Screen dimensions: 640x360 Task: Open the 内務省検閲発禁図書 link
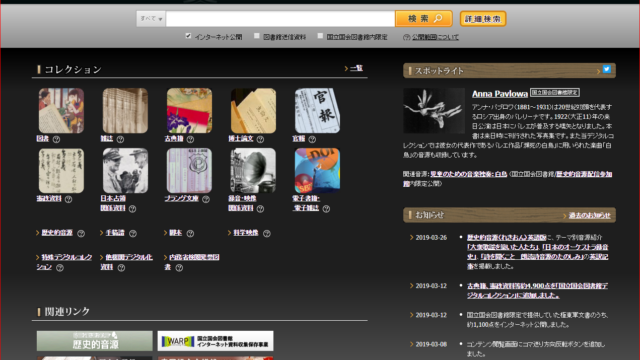pos(192,262)
